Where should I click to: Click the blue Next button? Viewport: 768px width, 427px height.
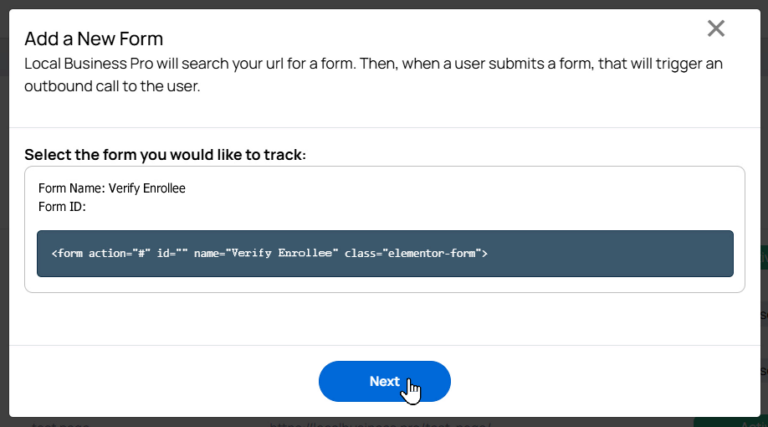click(384, 381)
